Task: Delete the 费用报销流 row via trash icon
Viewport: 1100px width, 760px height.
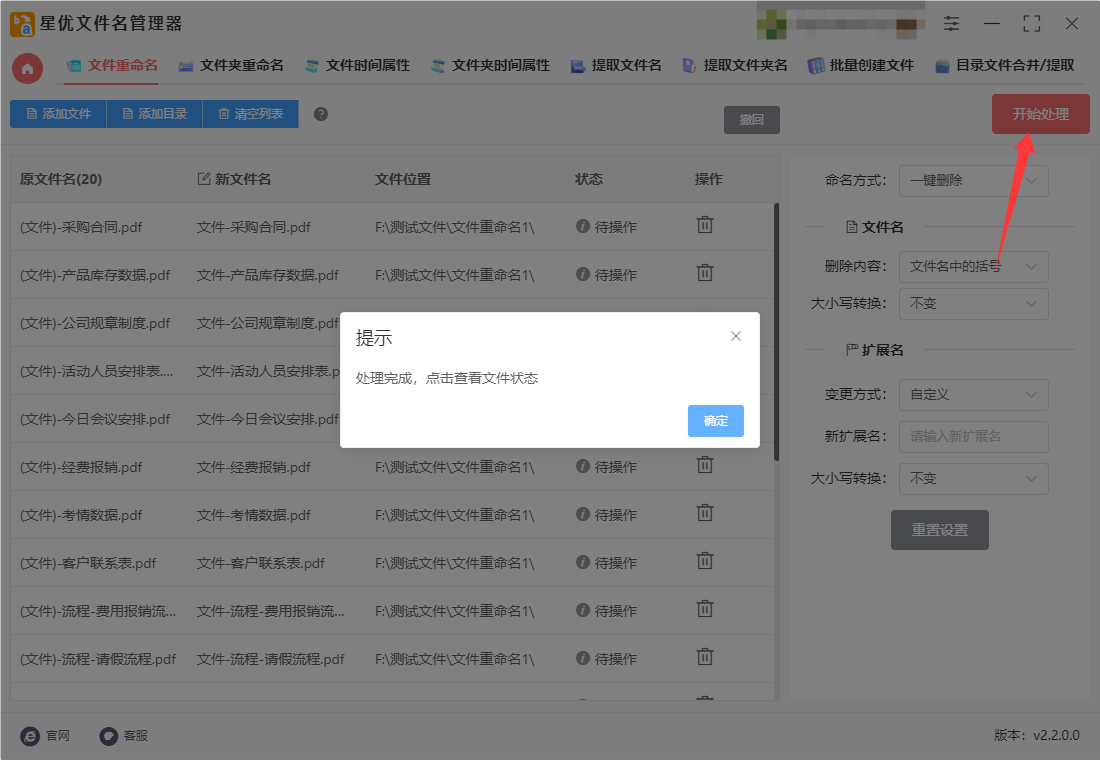Action: tap(704, 609)
